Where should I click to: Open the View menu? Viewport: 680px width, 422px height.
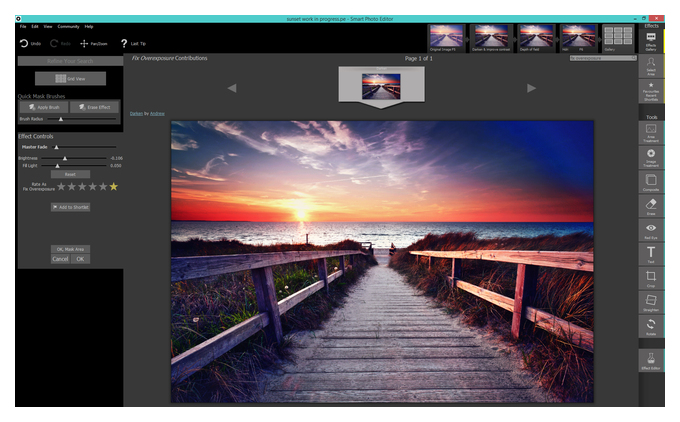pyautogui.click(x=48, y=26)
